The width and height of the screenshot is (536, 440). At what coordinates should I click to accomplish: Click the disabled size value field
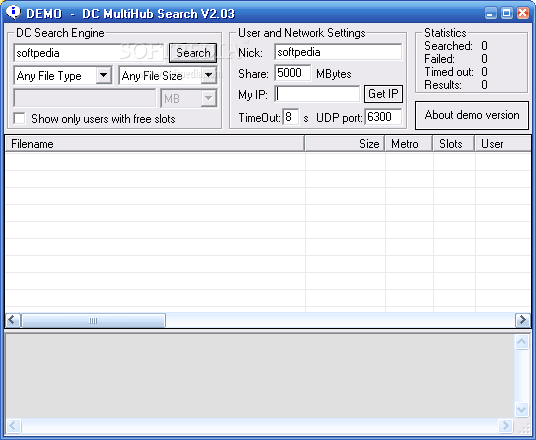(x=85, y=98)
